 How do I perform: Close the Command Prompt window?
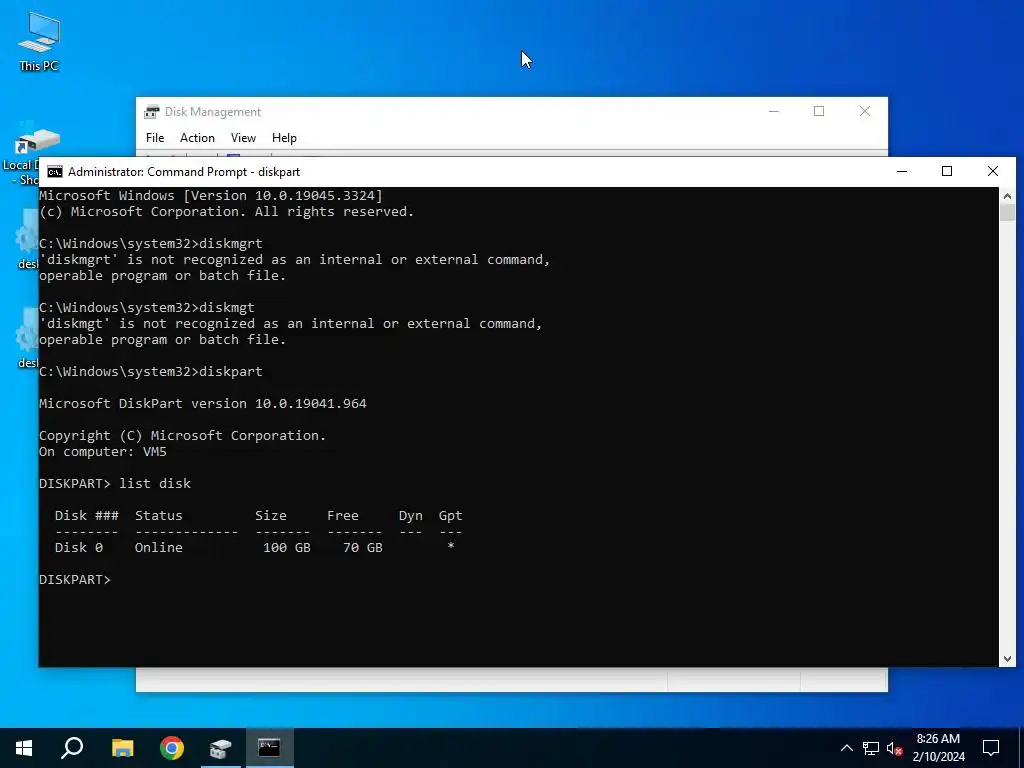pos(993,171)
